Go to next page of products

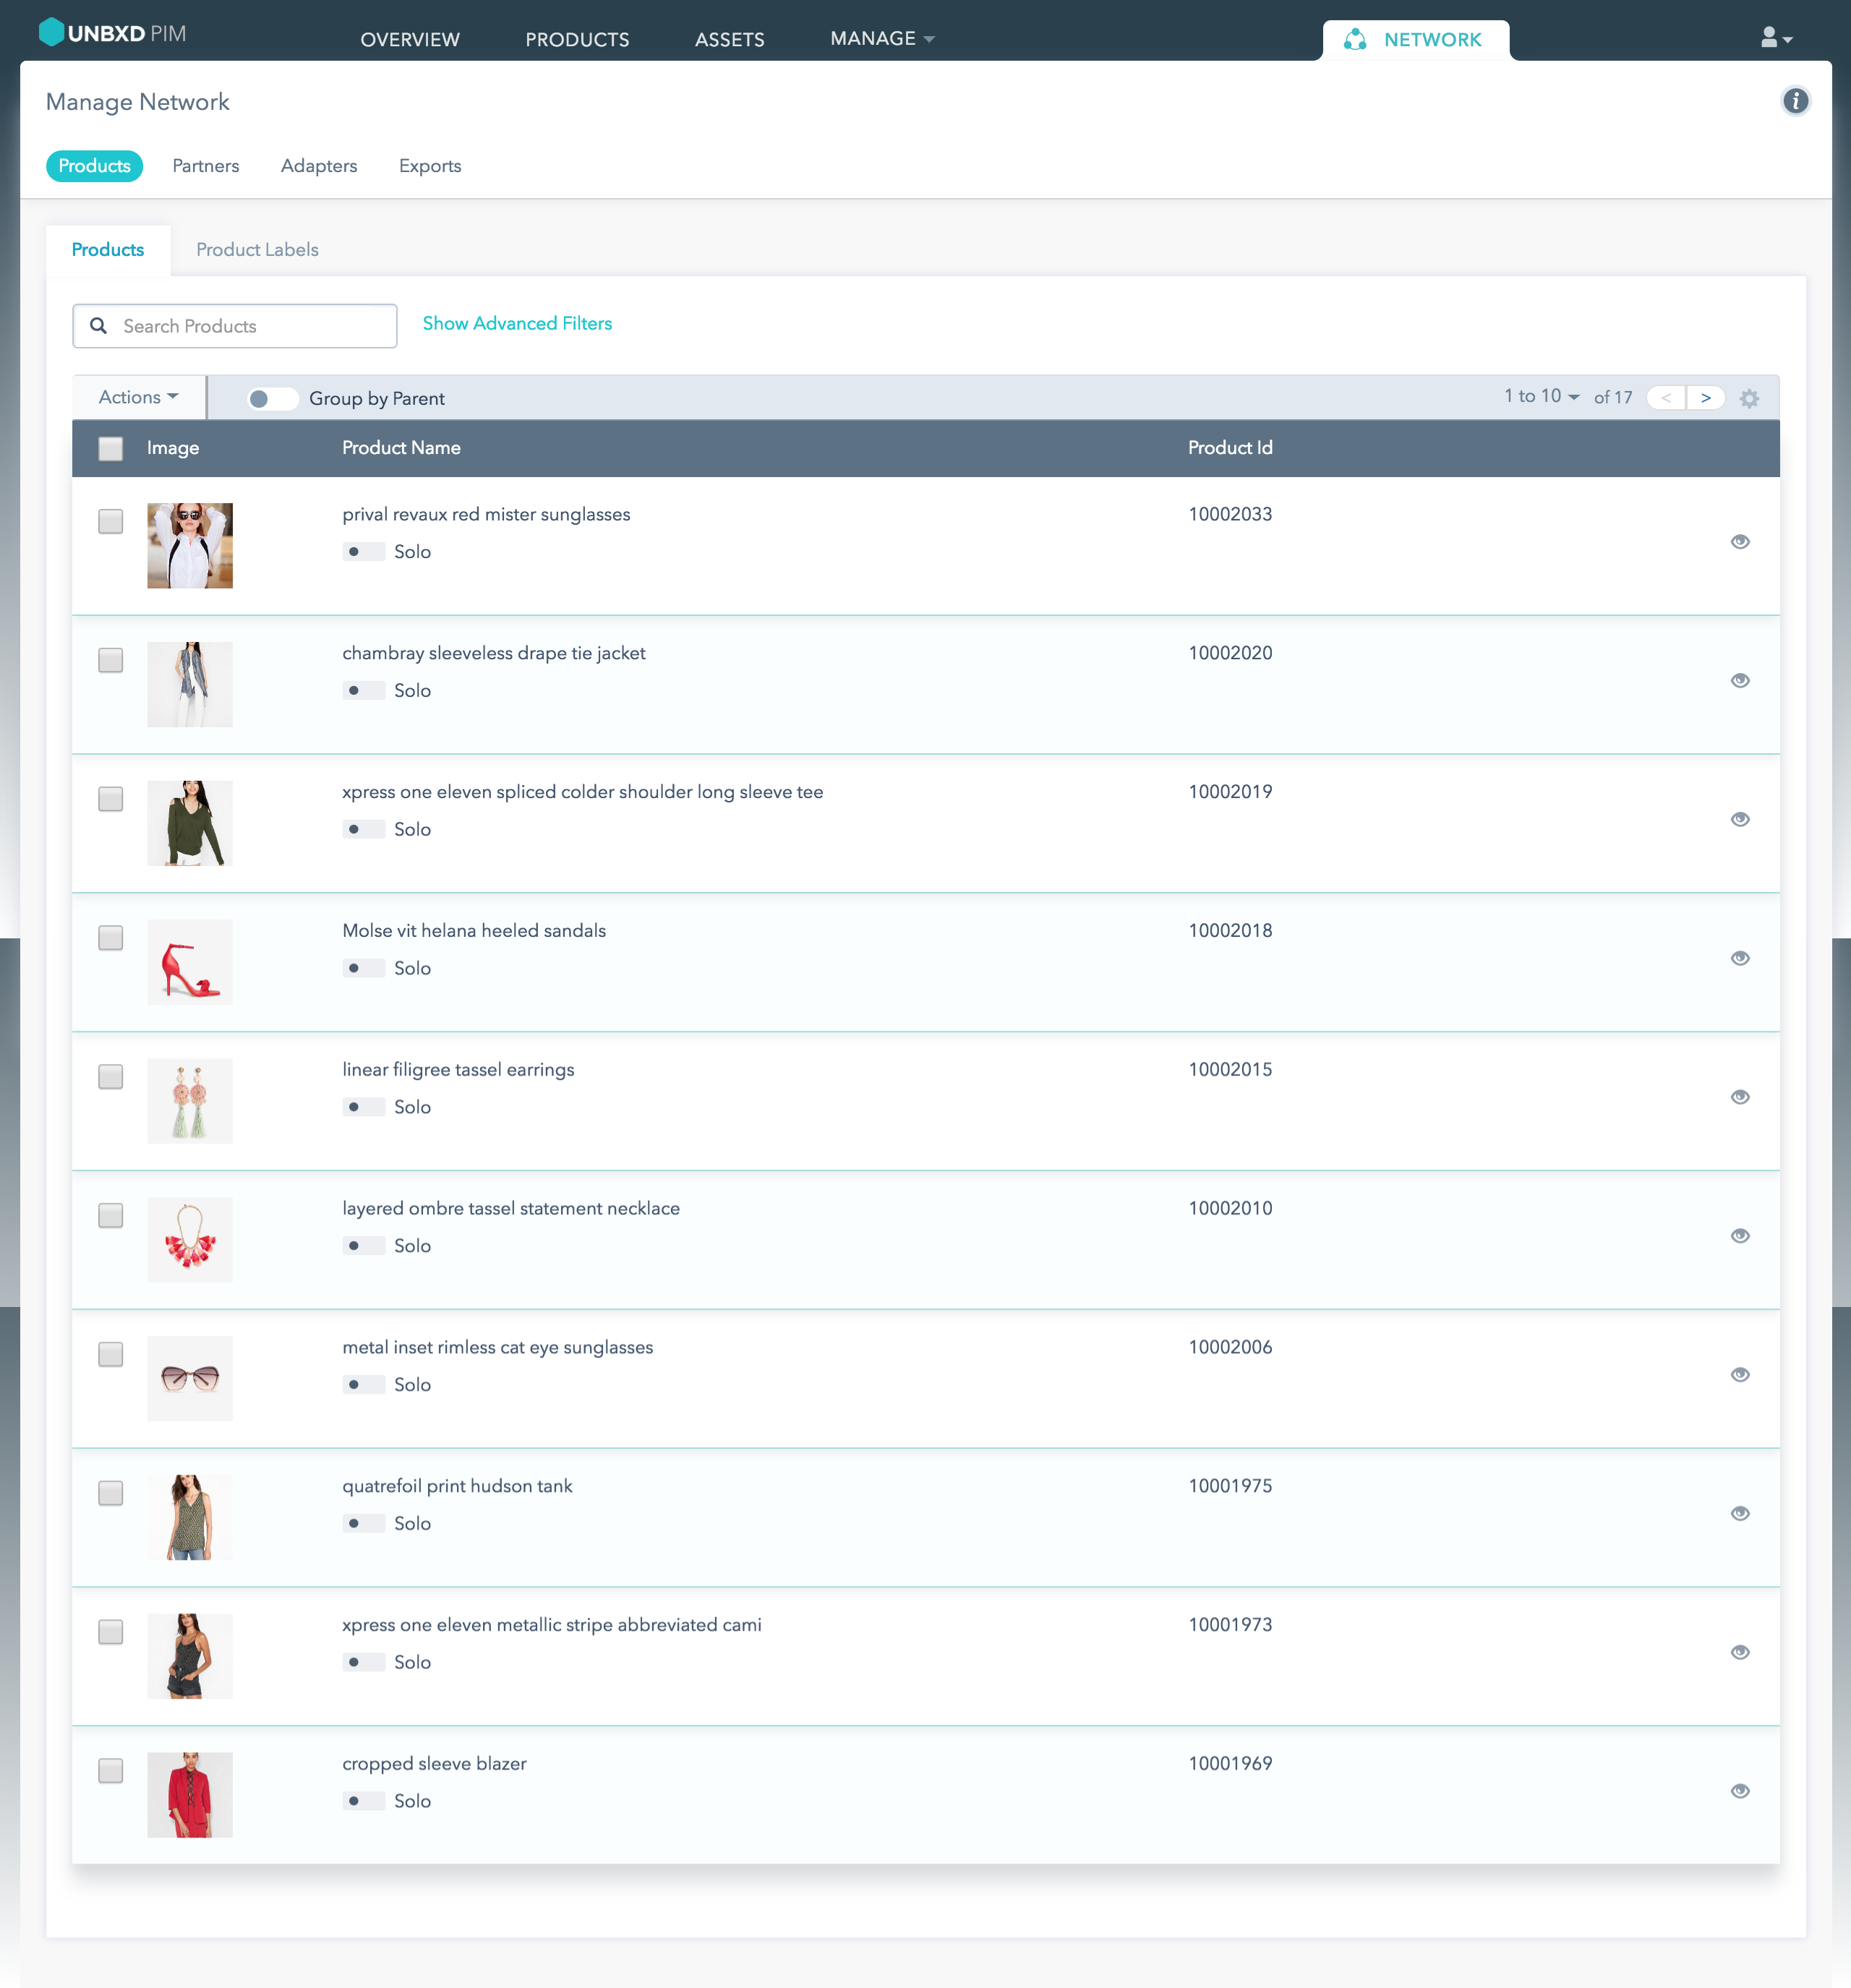tap(1706, 398)
